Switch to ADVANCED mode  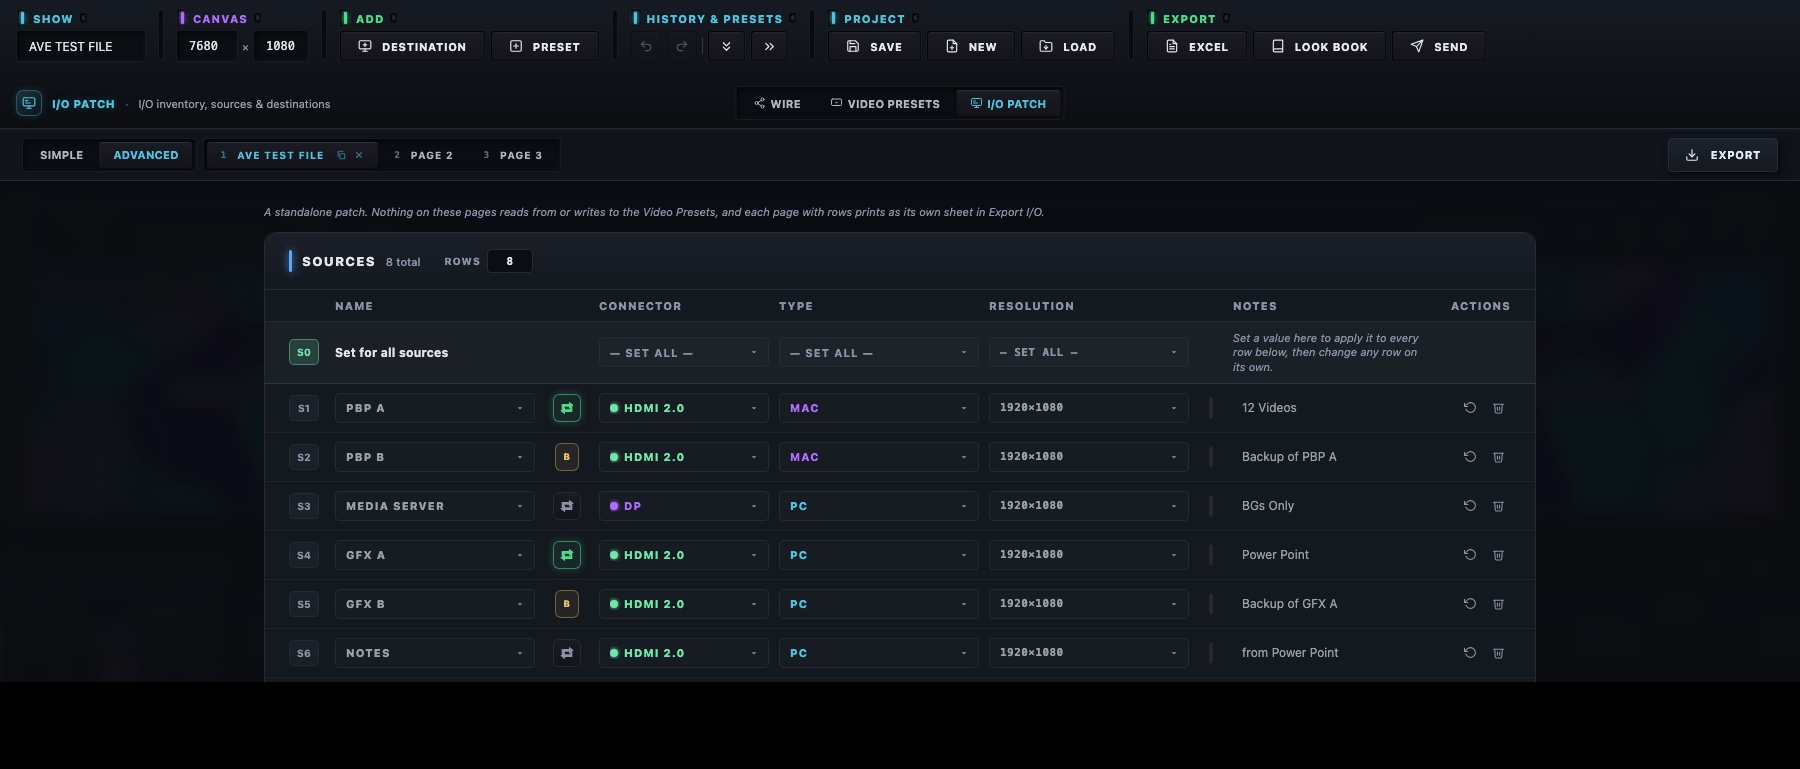(x=146, y=155)
